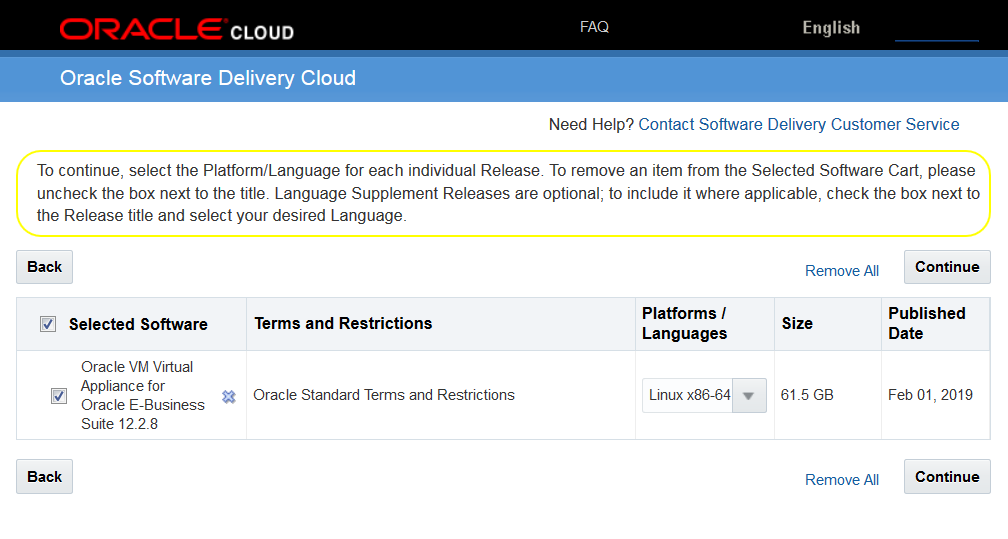Image resolution: width=1008 pixels, height=539 pixels.
Task: Click the upper Remove All link
Action: pos(841,271)
